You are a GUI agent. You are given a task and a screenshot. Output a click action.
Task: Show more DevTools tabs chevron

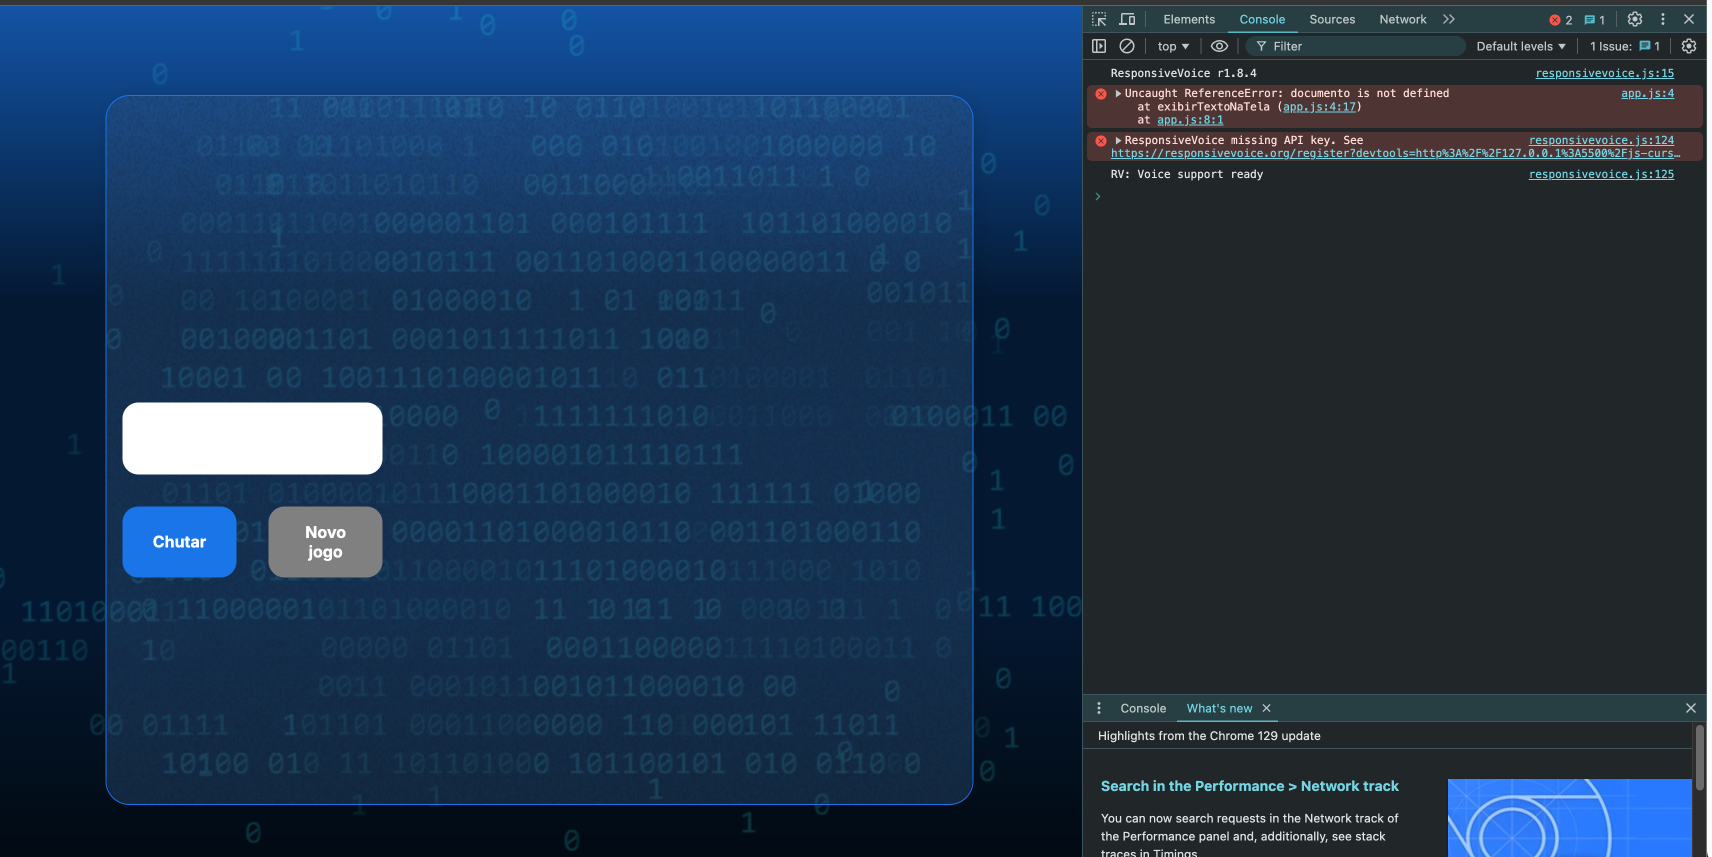(1449, 19)
